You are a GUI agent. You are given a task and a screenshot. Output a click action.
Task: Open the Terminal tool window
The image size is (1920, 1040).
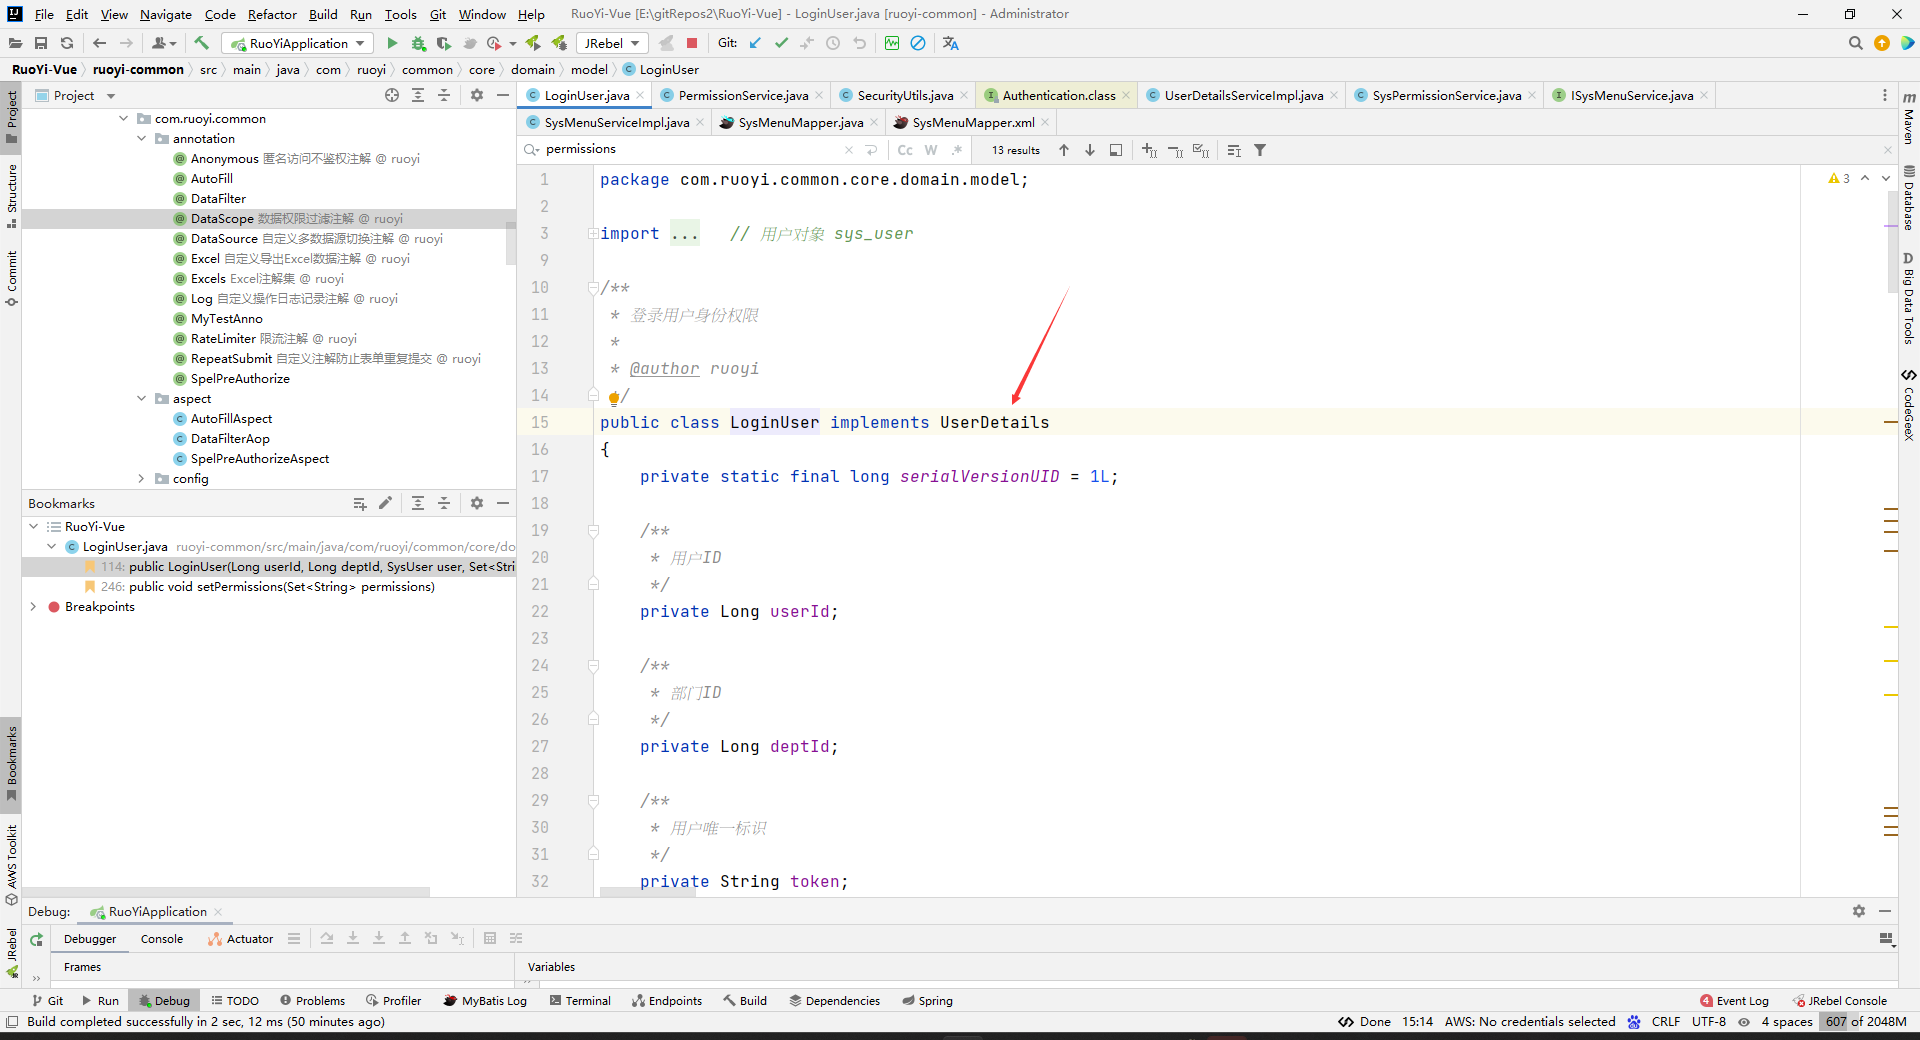pos(580,1000)
